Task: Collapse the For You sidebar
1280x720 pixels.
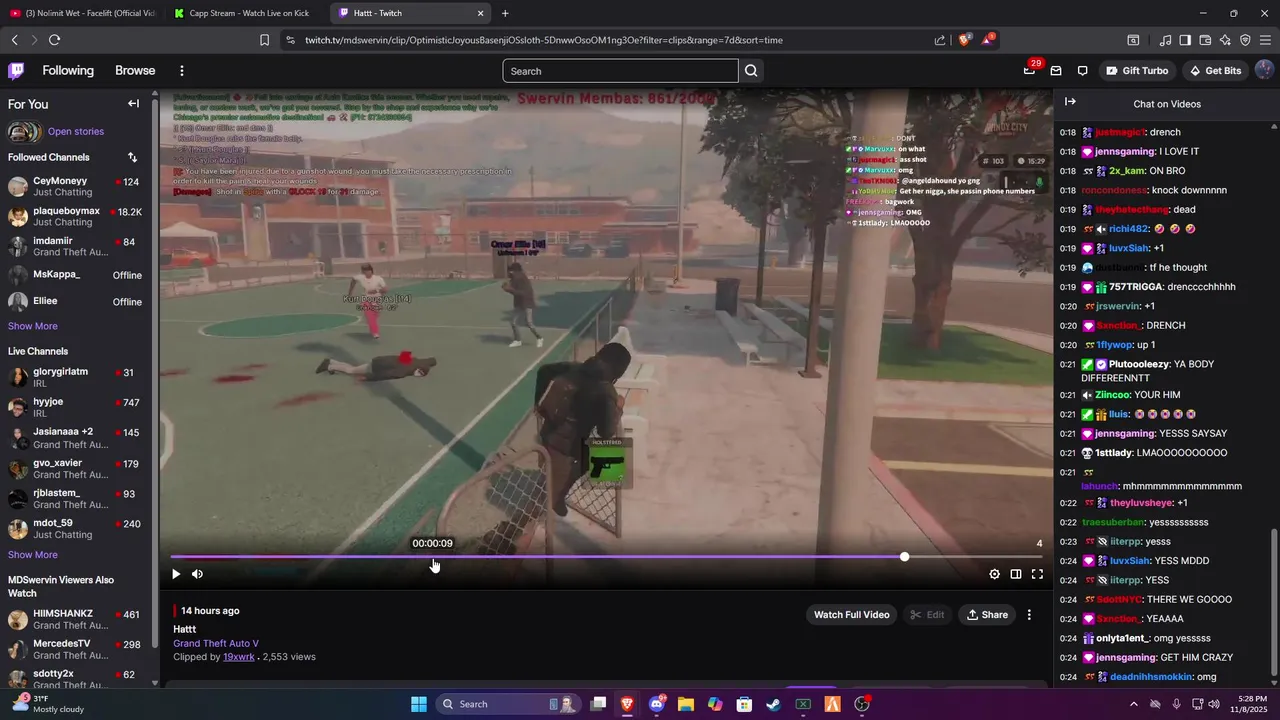Action: [x=133, y=104]
